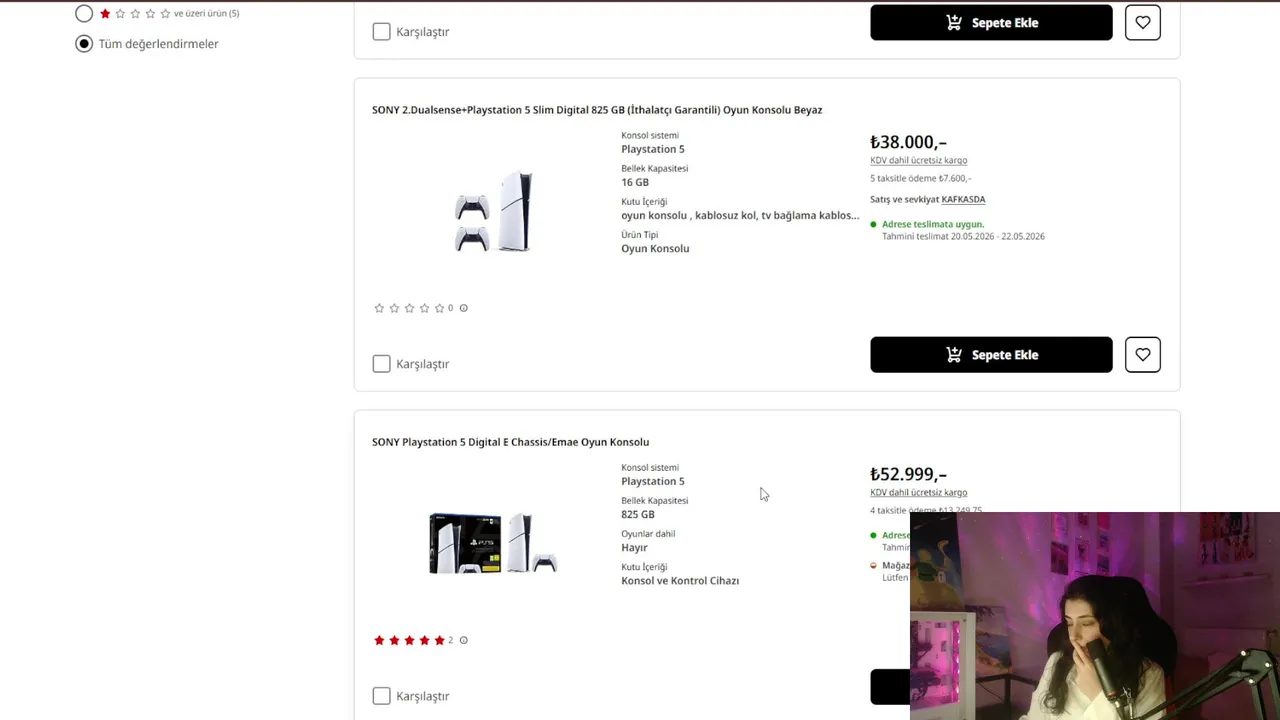Tick the topmost Karşılaştır checkbox
The image size is (1280, 720).
[x=381, y=32]
